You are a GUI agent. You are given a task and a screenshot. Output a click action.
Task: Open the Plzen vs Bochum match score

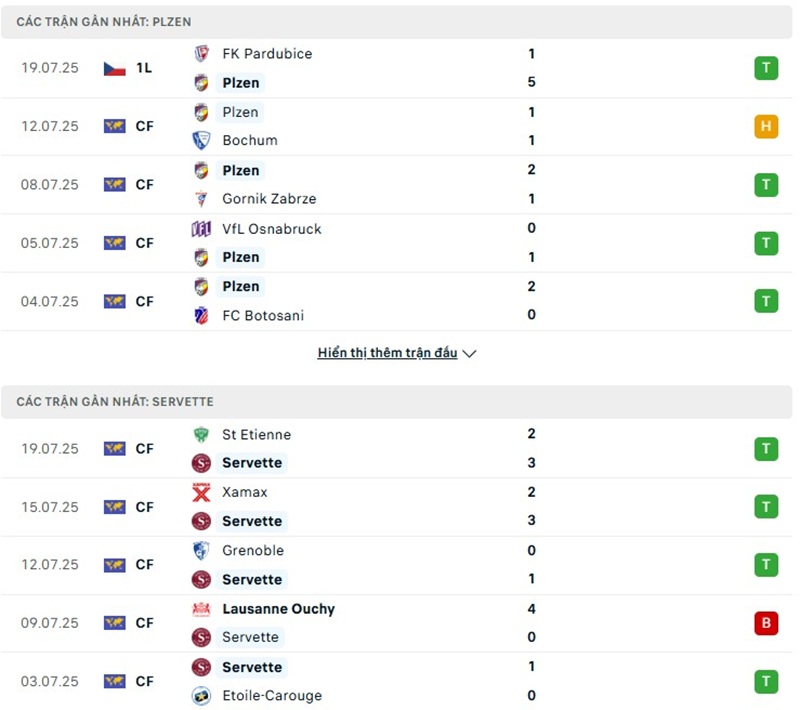531,126
